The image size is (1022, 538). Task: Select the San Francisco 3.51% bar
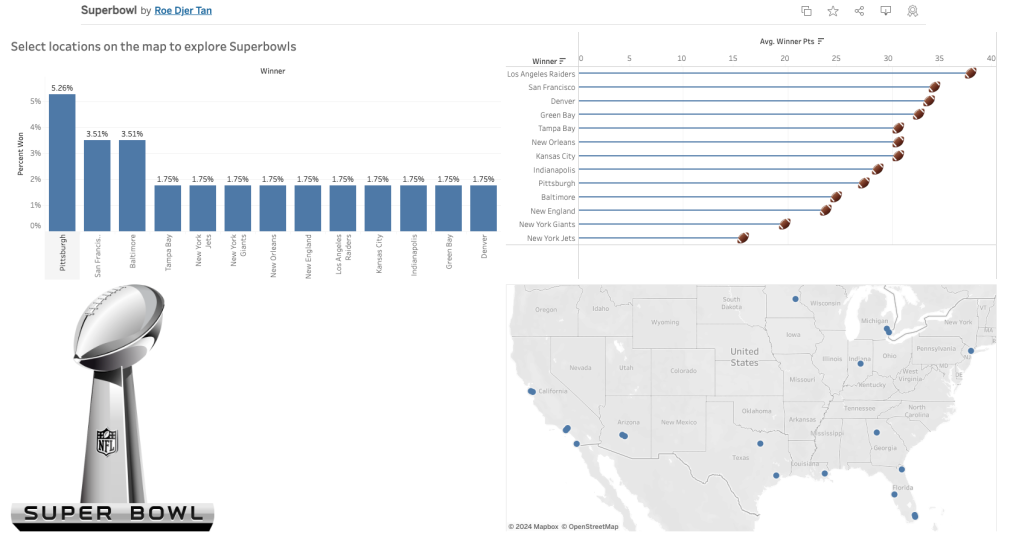pos(97,185)
